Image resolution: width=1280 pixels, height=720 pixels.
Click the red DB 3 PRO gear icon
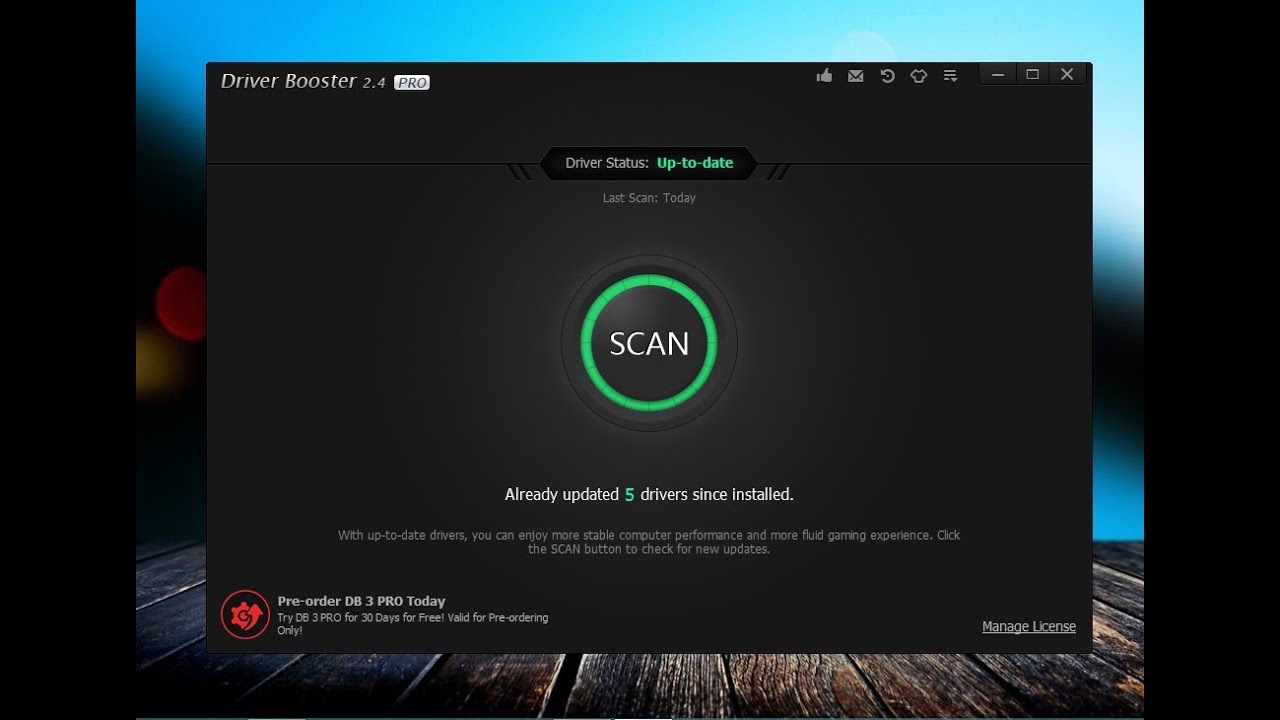click(x=245, y=615)
